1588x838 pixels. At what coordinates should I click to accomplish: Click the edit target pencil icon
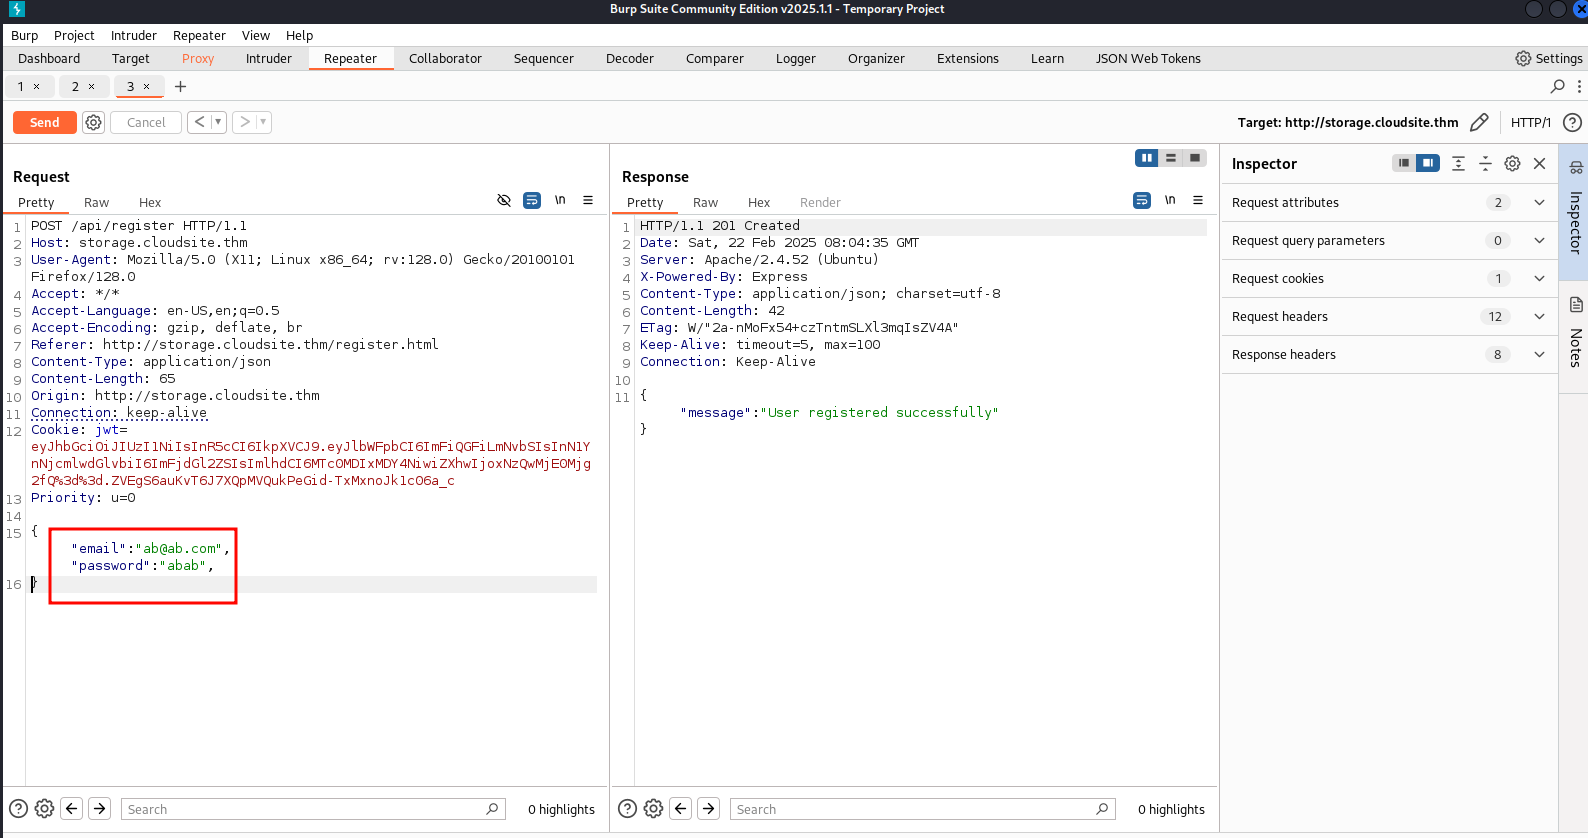coord(1479,122)
